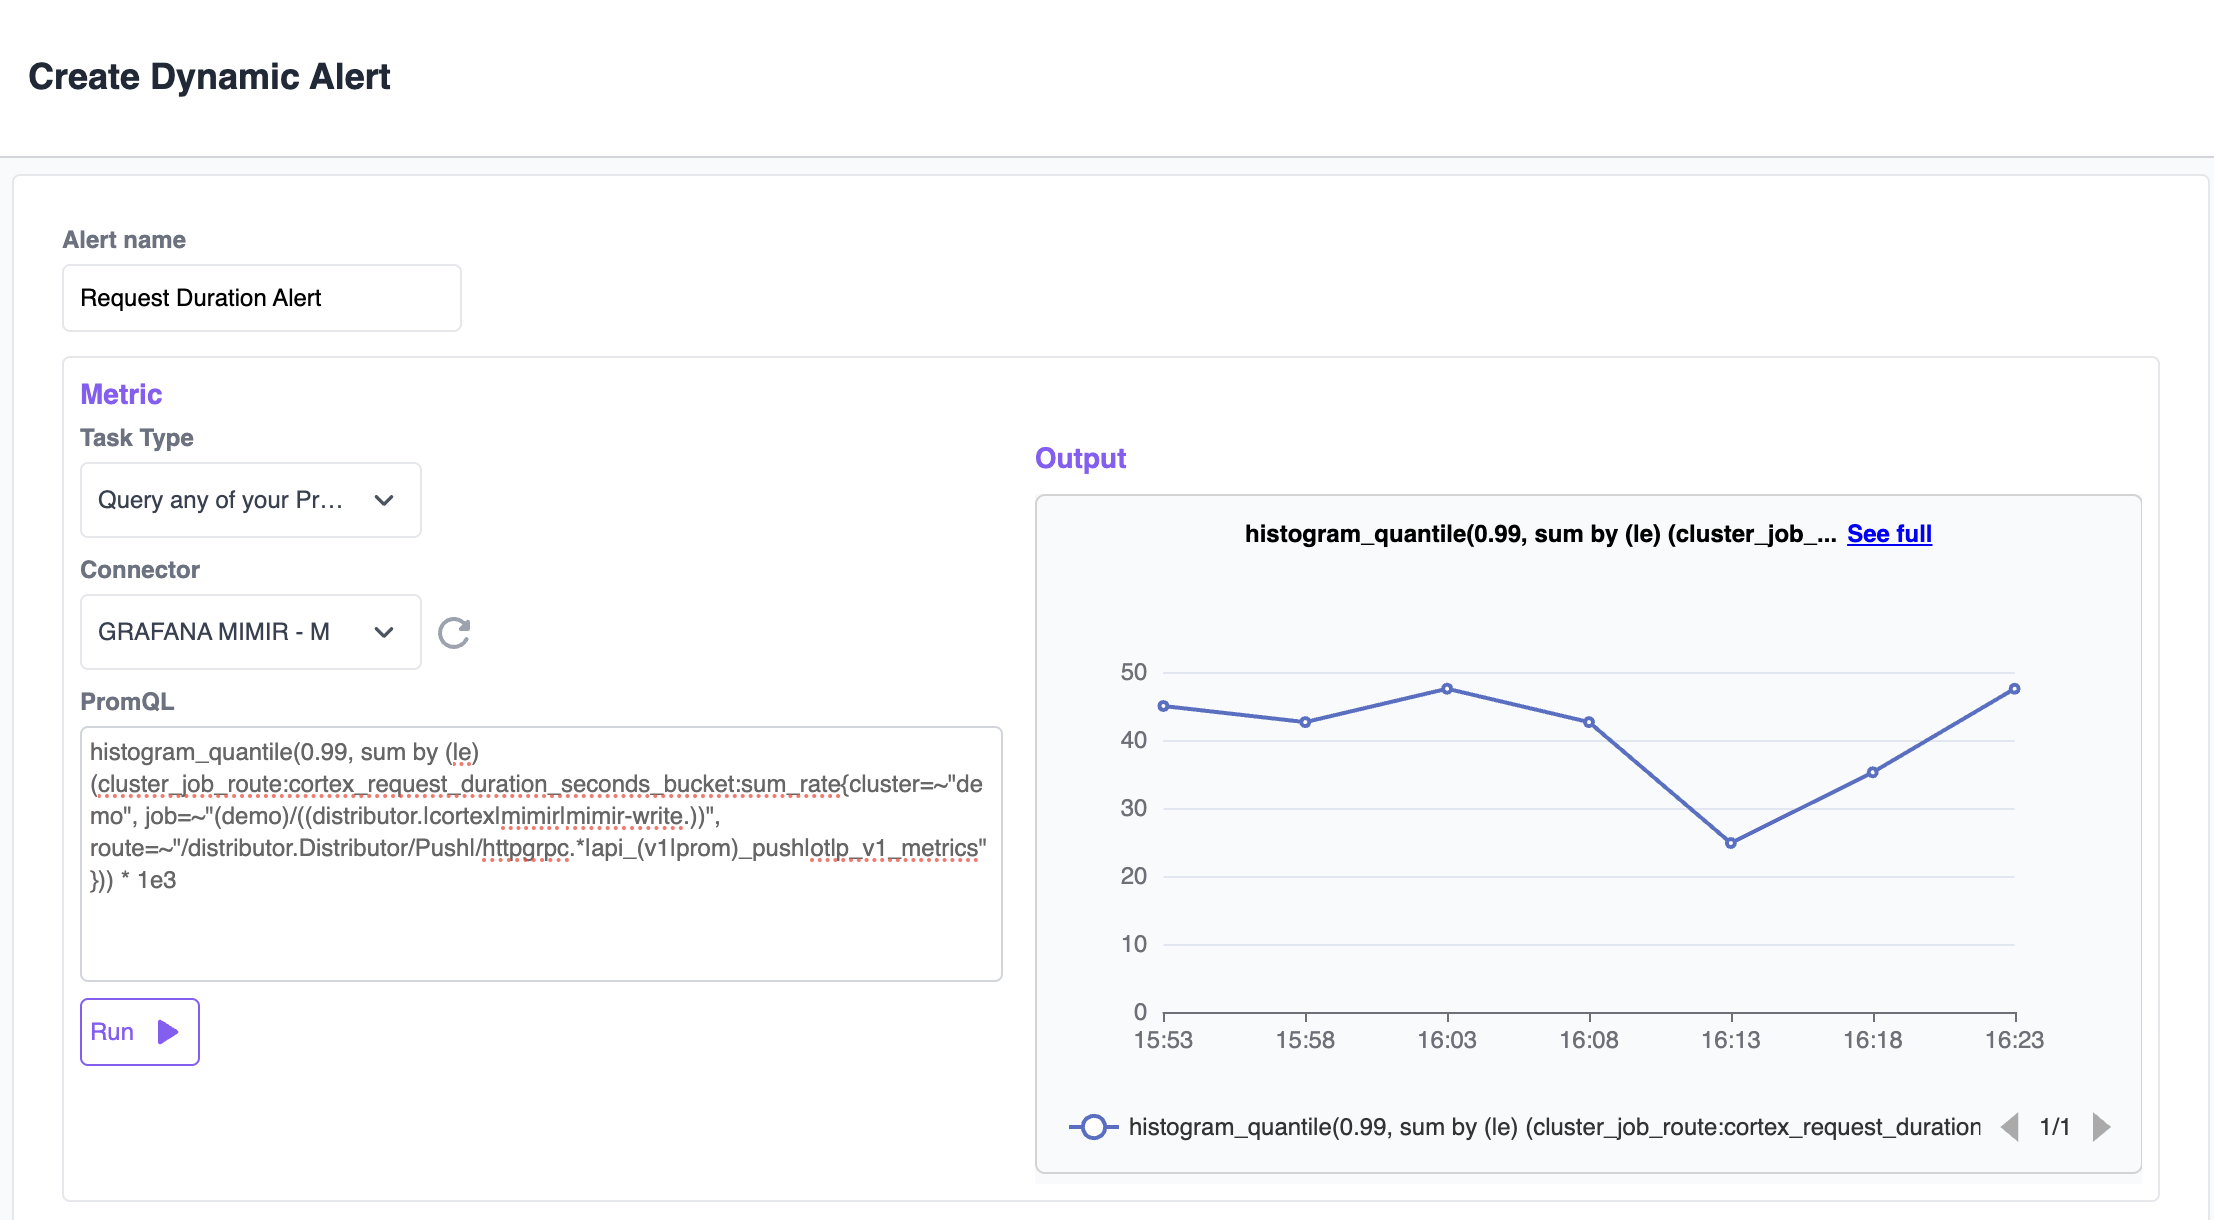This screenshot has width=2214, height=1220.
Task: Click the lowest data point at 16:13
Action: pos(1731,843)
